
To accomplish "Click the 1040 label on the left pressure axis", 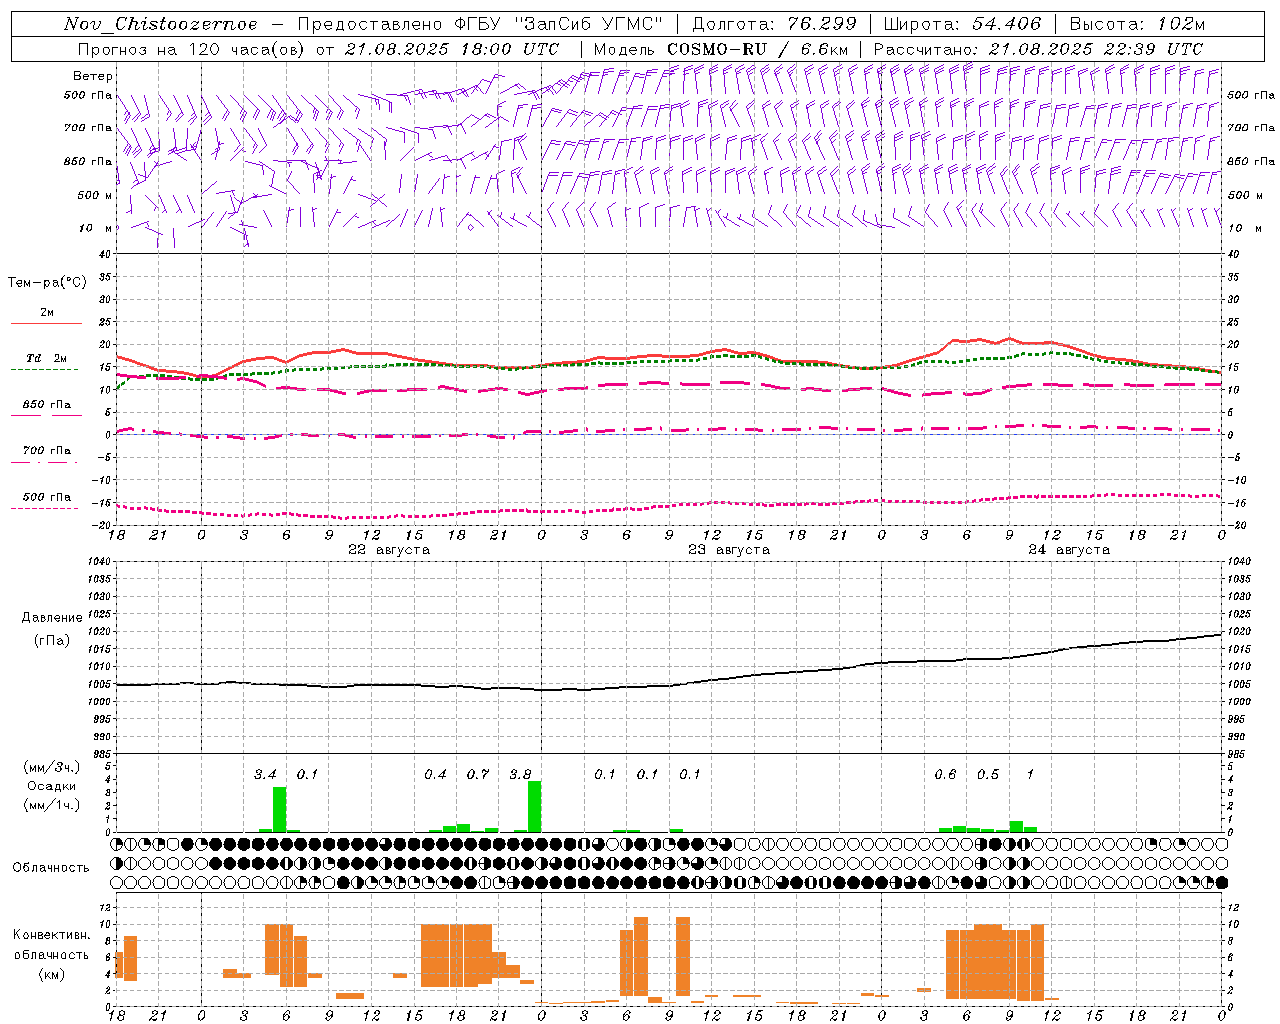I will point(97,562).
